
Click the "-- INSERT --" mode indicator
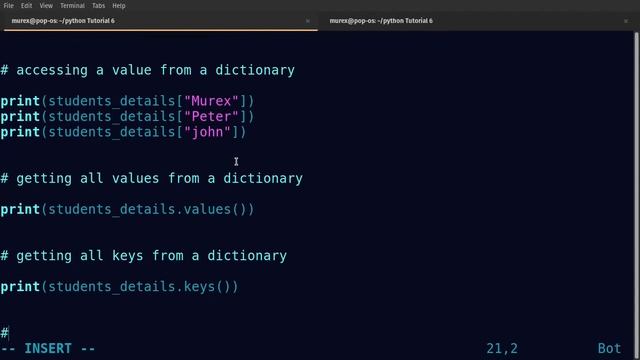click(48, 349)
